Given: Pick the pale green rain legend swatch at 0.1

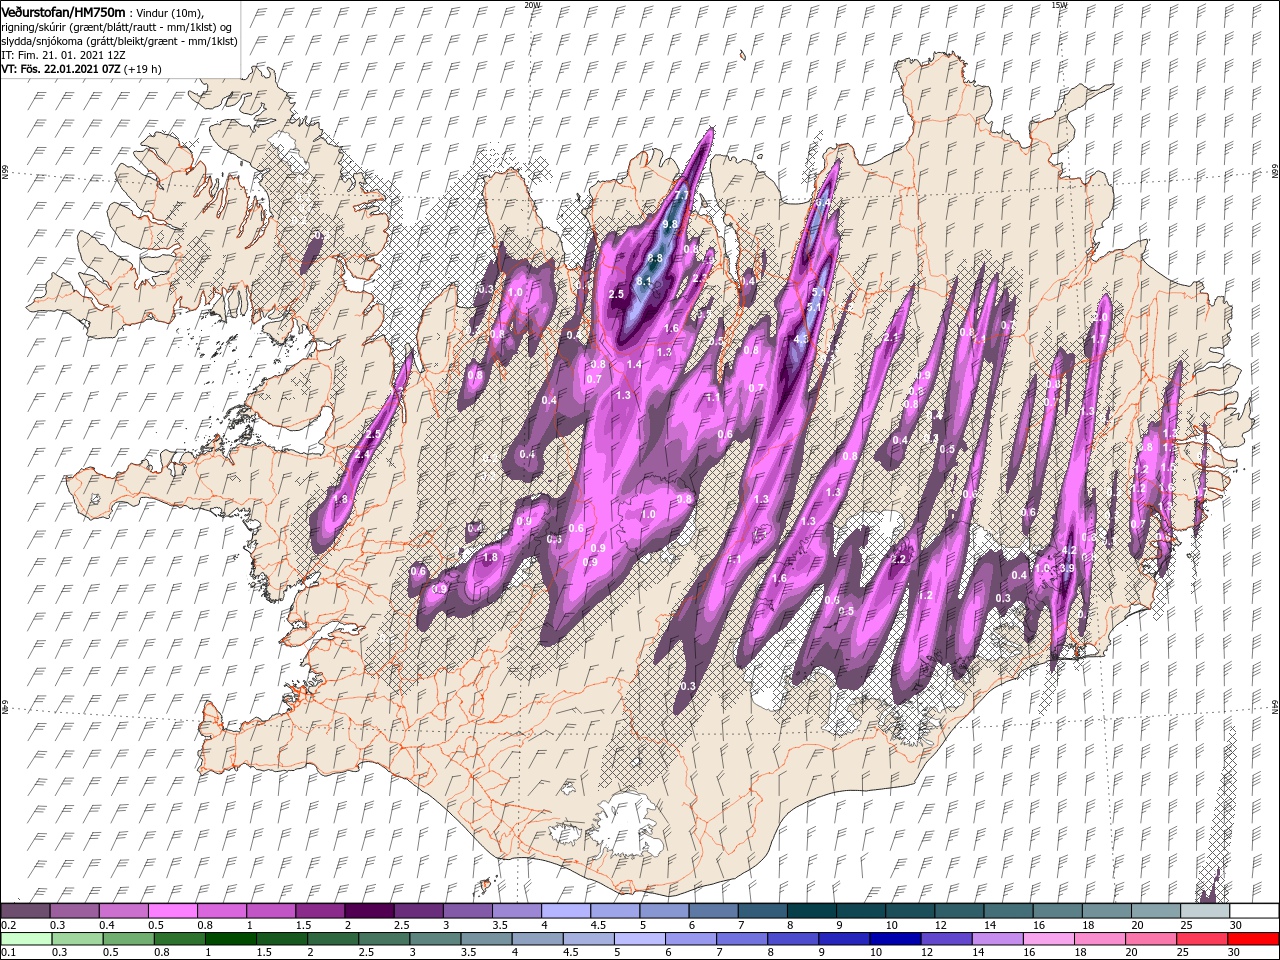Looking at the screenshot, I should click(25, 939).
